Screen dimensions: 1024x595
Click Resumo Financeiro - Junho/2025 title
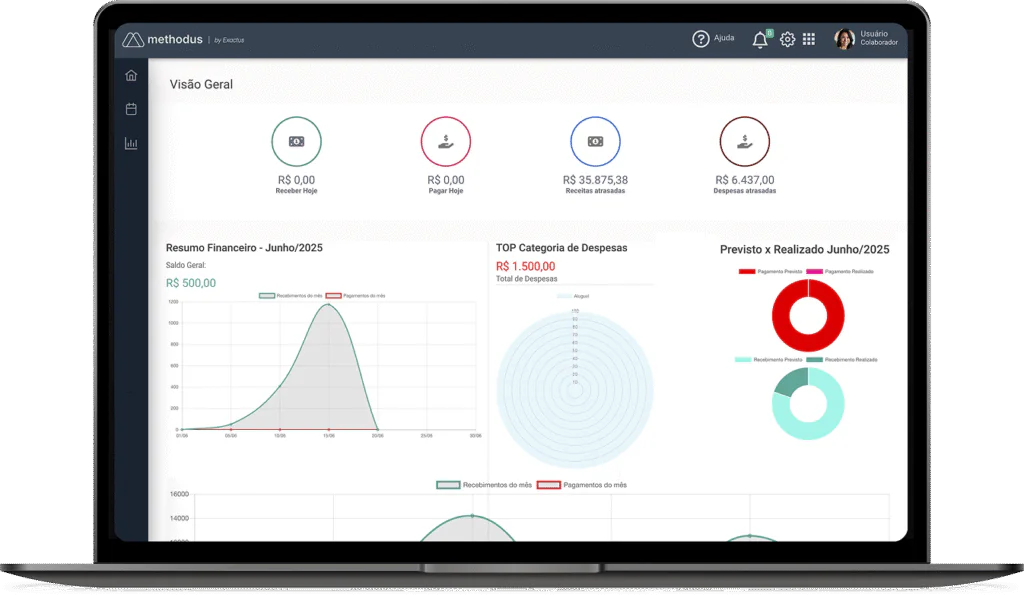(x=244, y=248)
